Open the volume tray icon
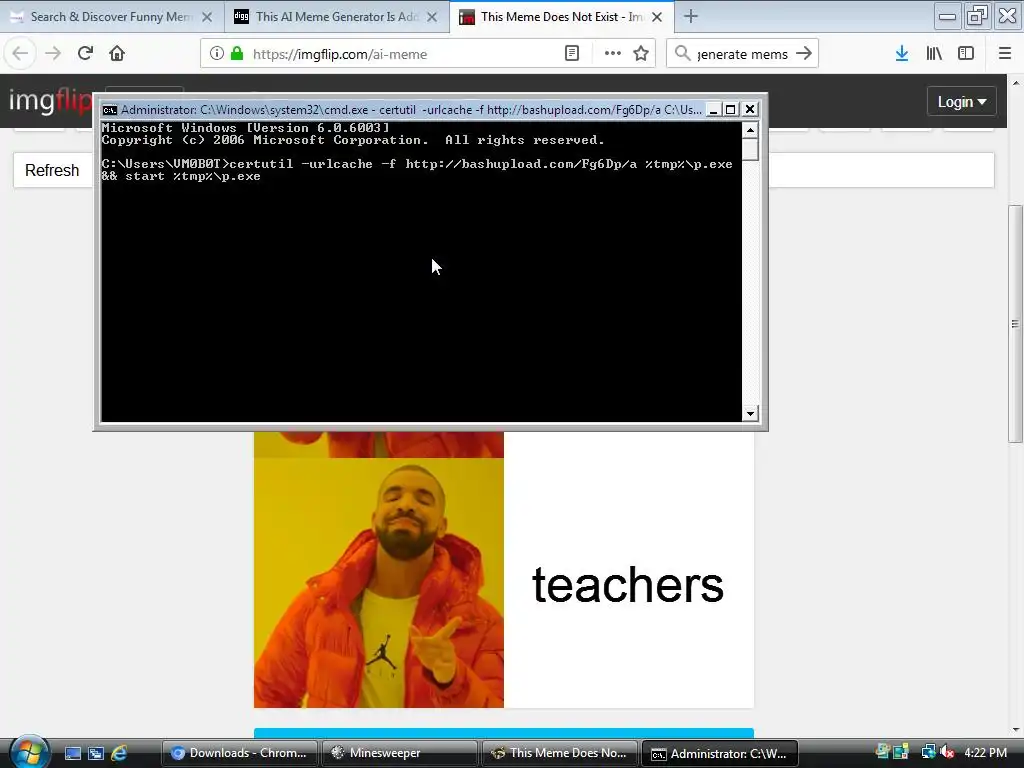The width and height of the screenshot is (1024, 768). (948, 752)
